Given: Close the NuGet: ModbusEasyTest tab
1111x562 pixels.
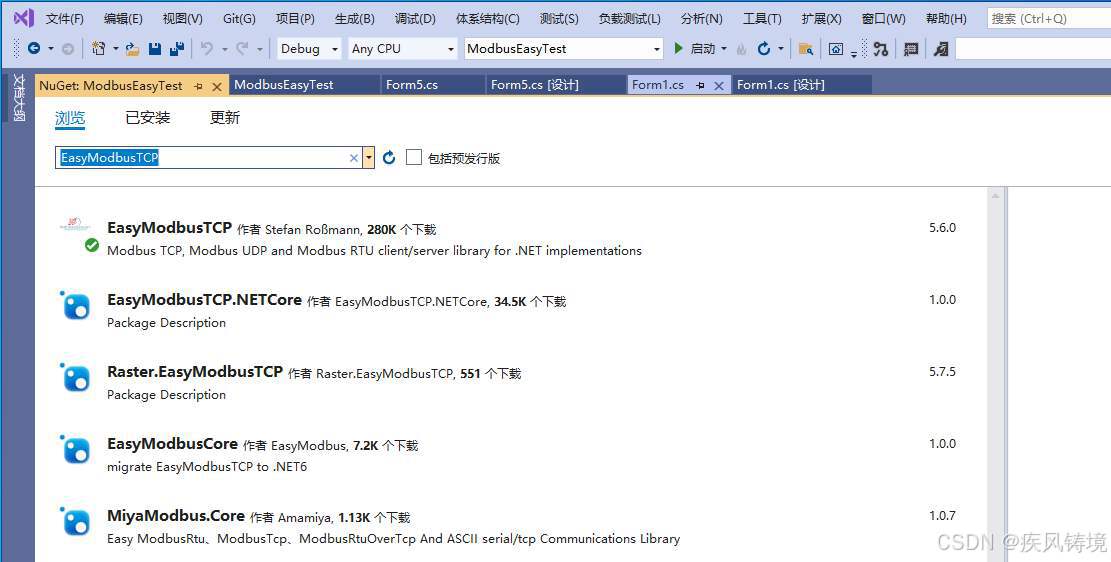Looking at the screenshot, I should (217, 86).
